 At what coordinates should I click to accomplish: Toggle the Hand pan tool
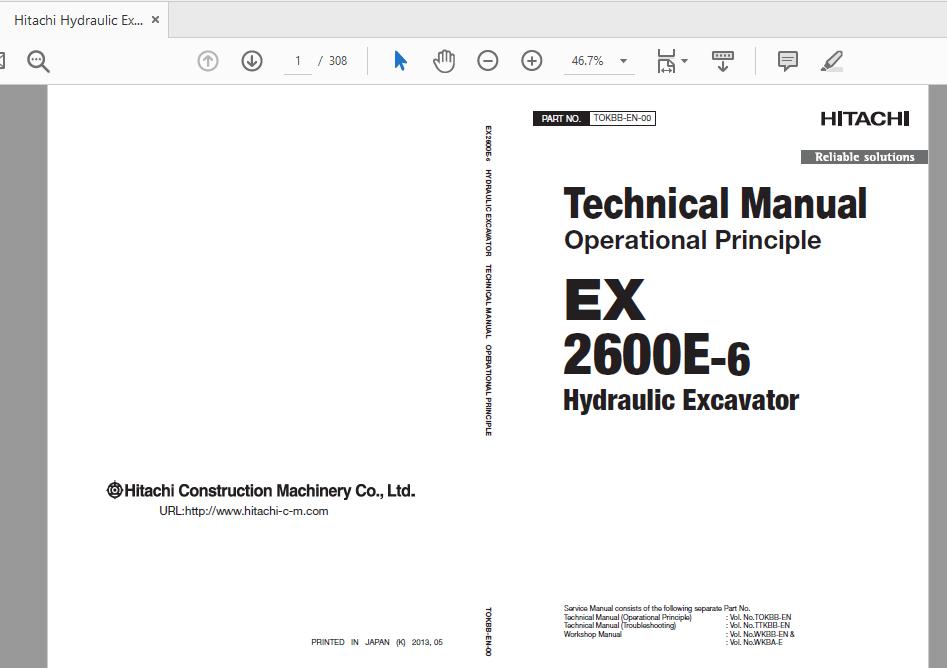(444, 60)
